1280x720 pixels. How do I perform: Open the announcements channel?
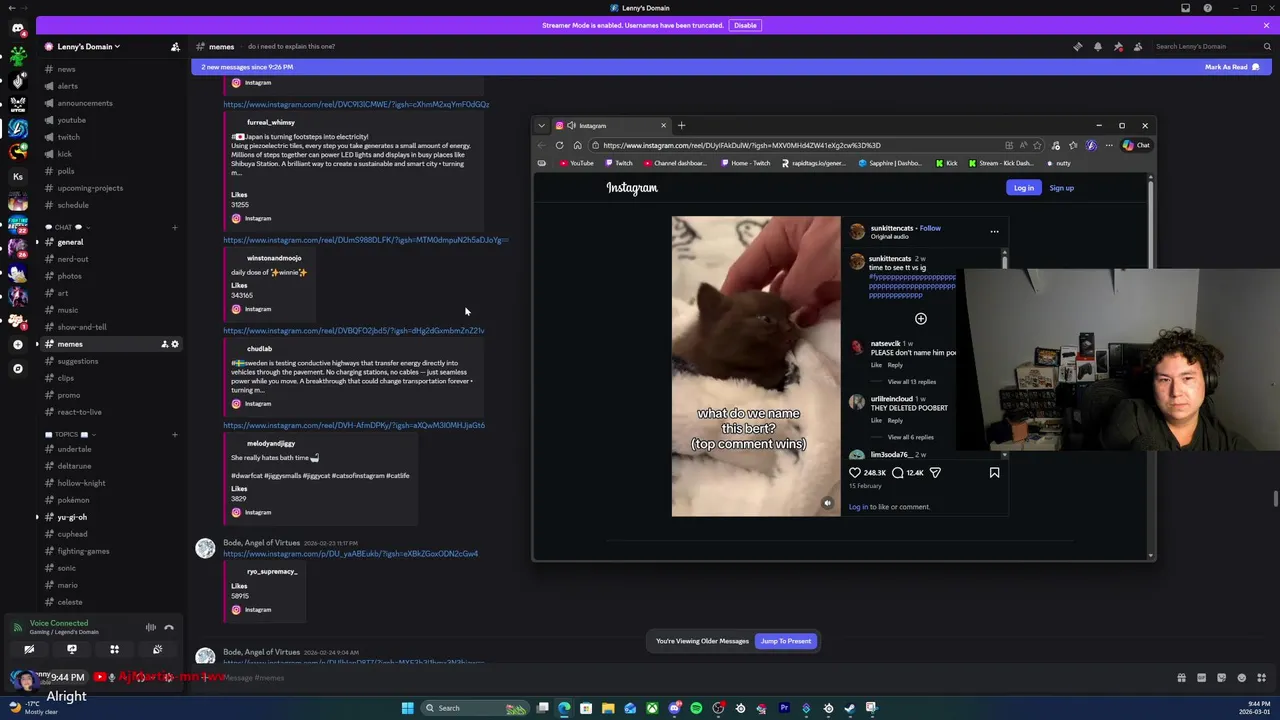tap(85, 103)
